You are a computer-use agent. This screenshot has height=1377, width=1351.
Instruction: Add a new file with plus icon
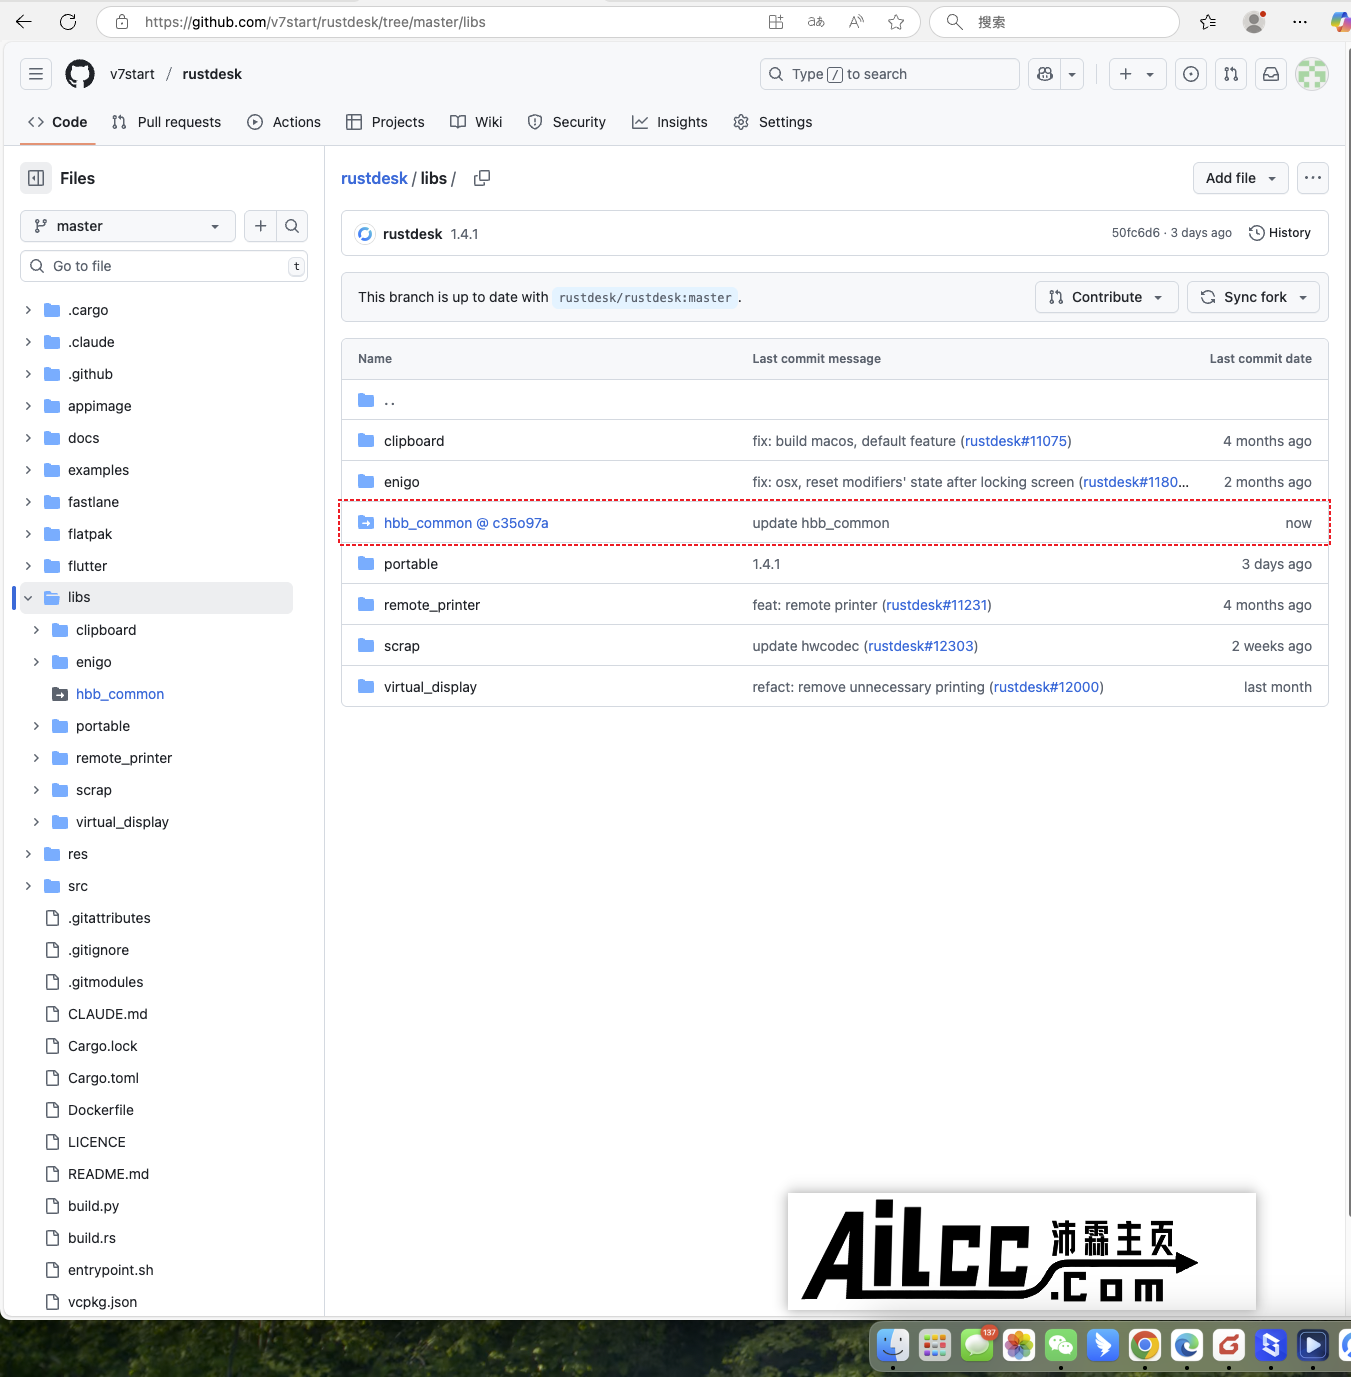click(260, 226)
